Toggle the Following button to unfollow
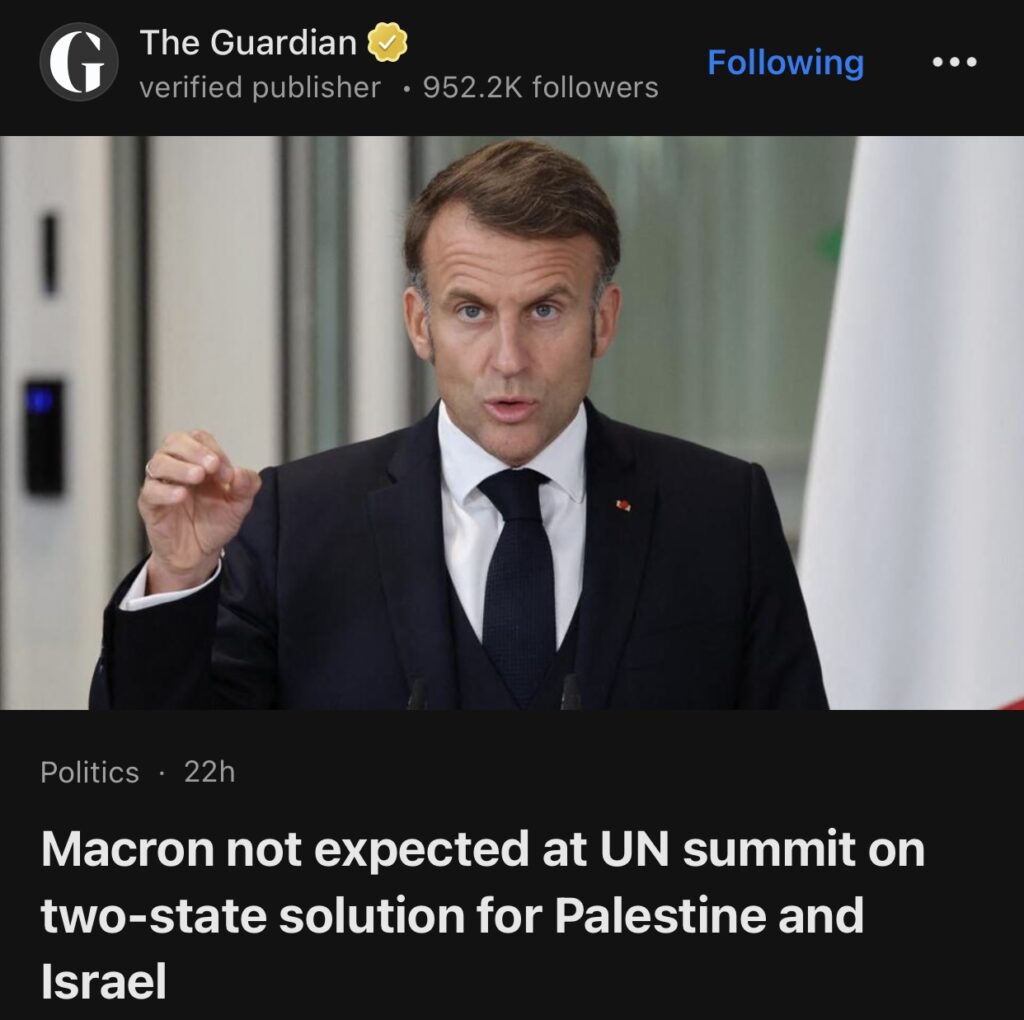Viewport: 1024px width, 1020px height. click(x=785, y=62)
